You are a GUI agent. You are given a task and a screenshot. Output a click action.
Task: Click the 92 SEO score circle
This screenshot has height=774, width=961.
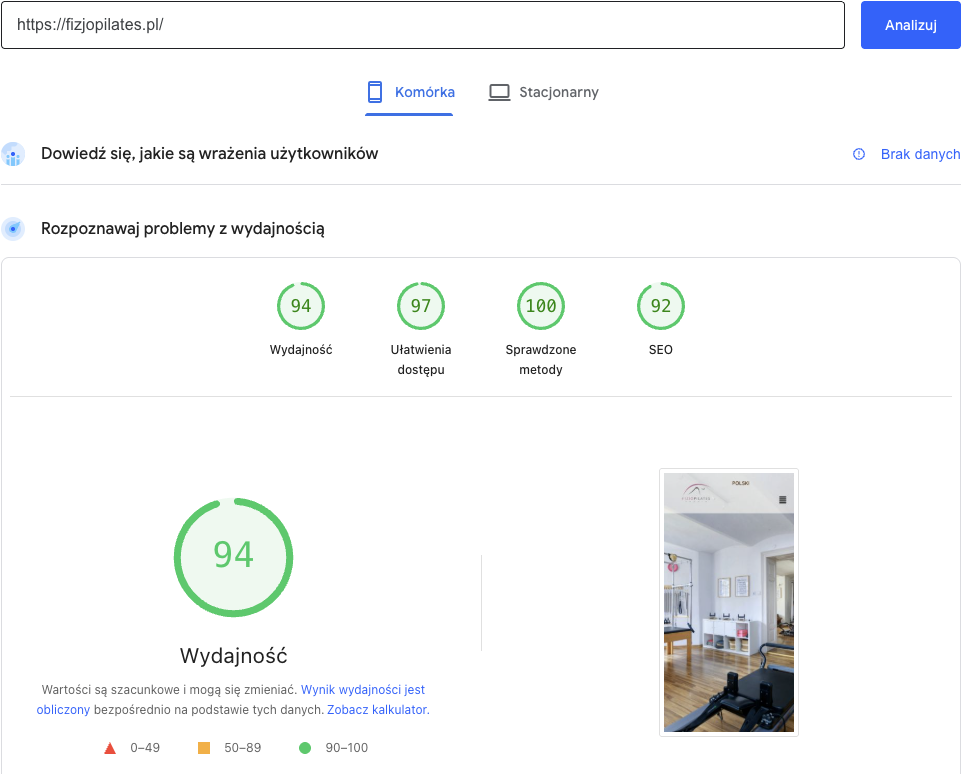pos(660,306)
